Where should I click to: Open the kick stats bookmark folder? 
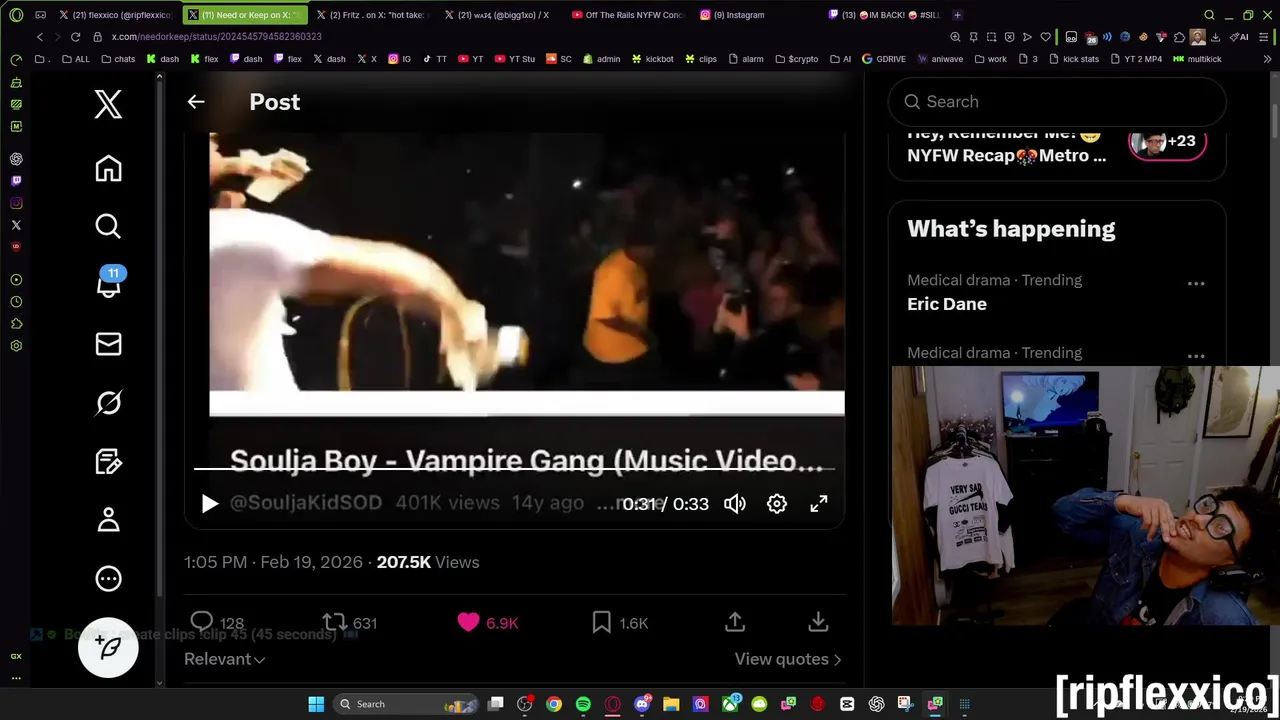tap(1073, 59)
